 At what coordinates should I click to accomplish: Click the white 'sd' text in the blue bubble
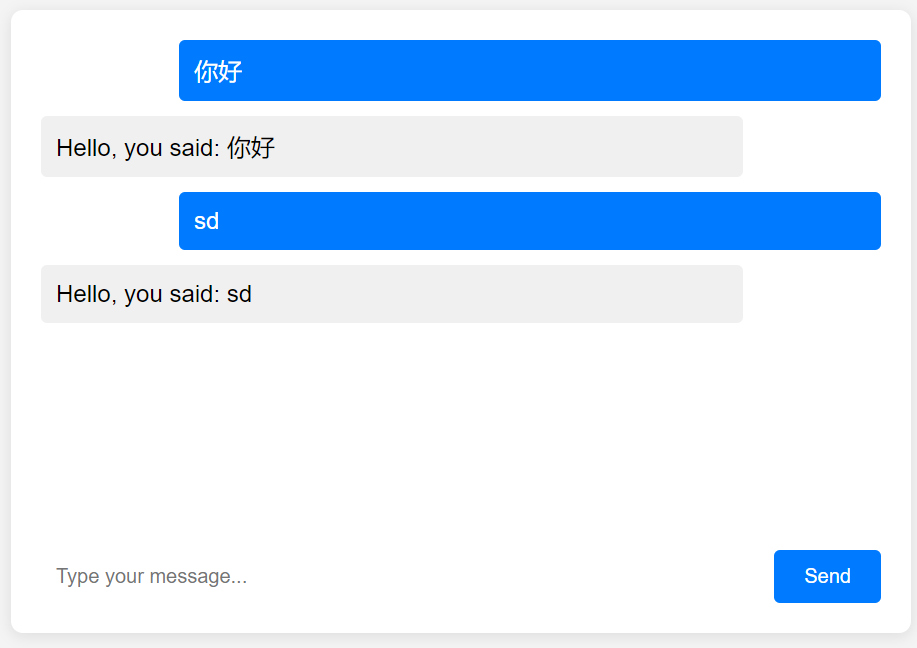(206, 221)
